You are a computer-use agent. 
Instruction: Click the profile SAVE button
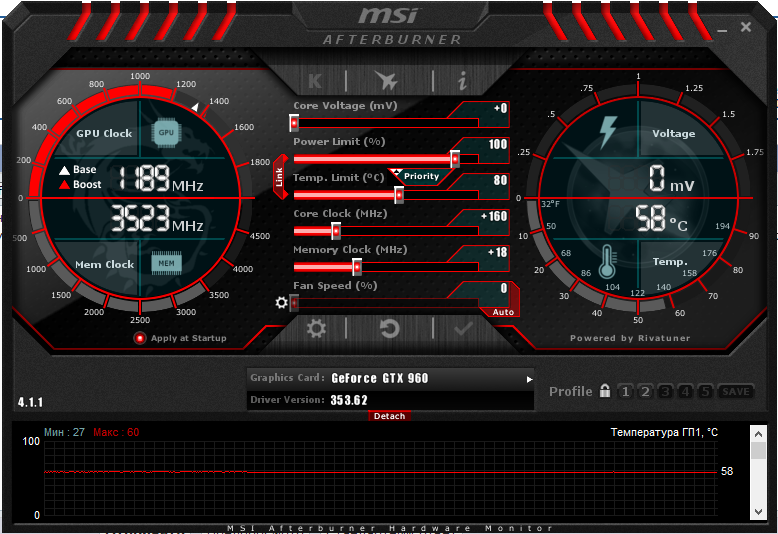(x=736, y=391)
